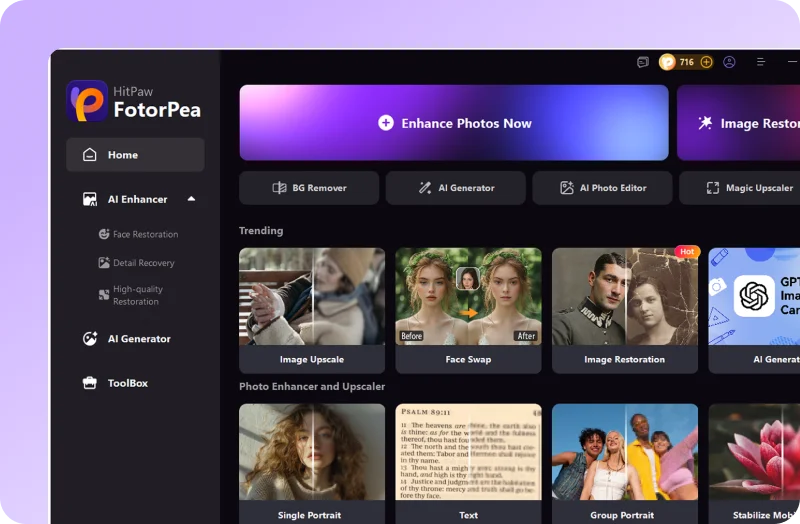Click the coin icon beside 716 credits

click(x=667, y=62)
